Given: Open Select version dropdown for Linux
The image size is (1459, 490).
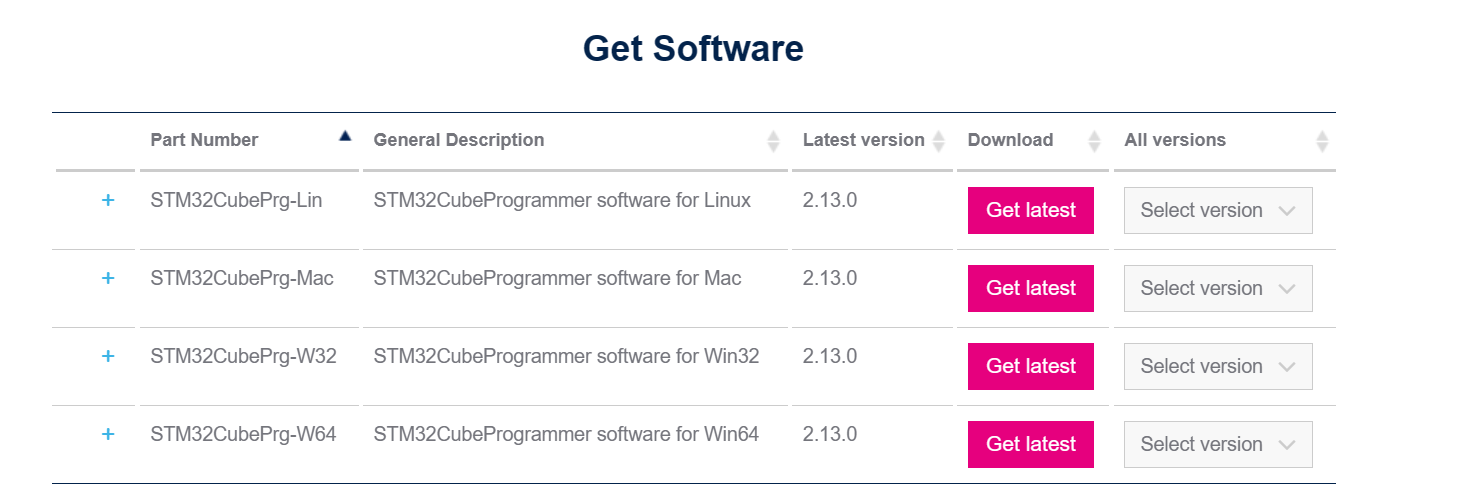Looking at the screenshot, I should coord(1218,210).
